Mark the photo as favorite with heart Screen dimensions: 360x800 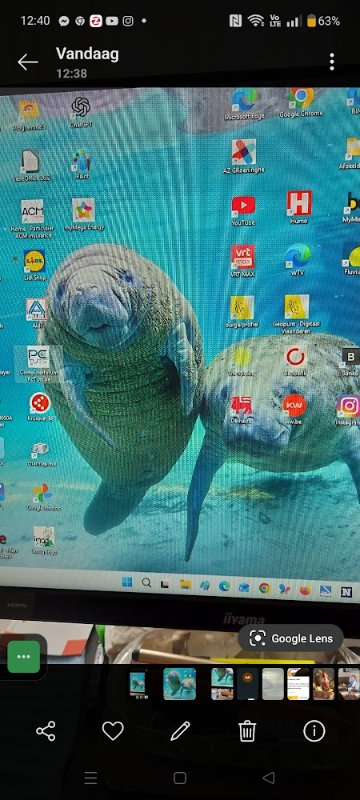(x=113, y=732)
